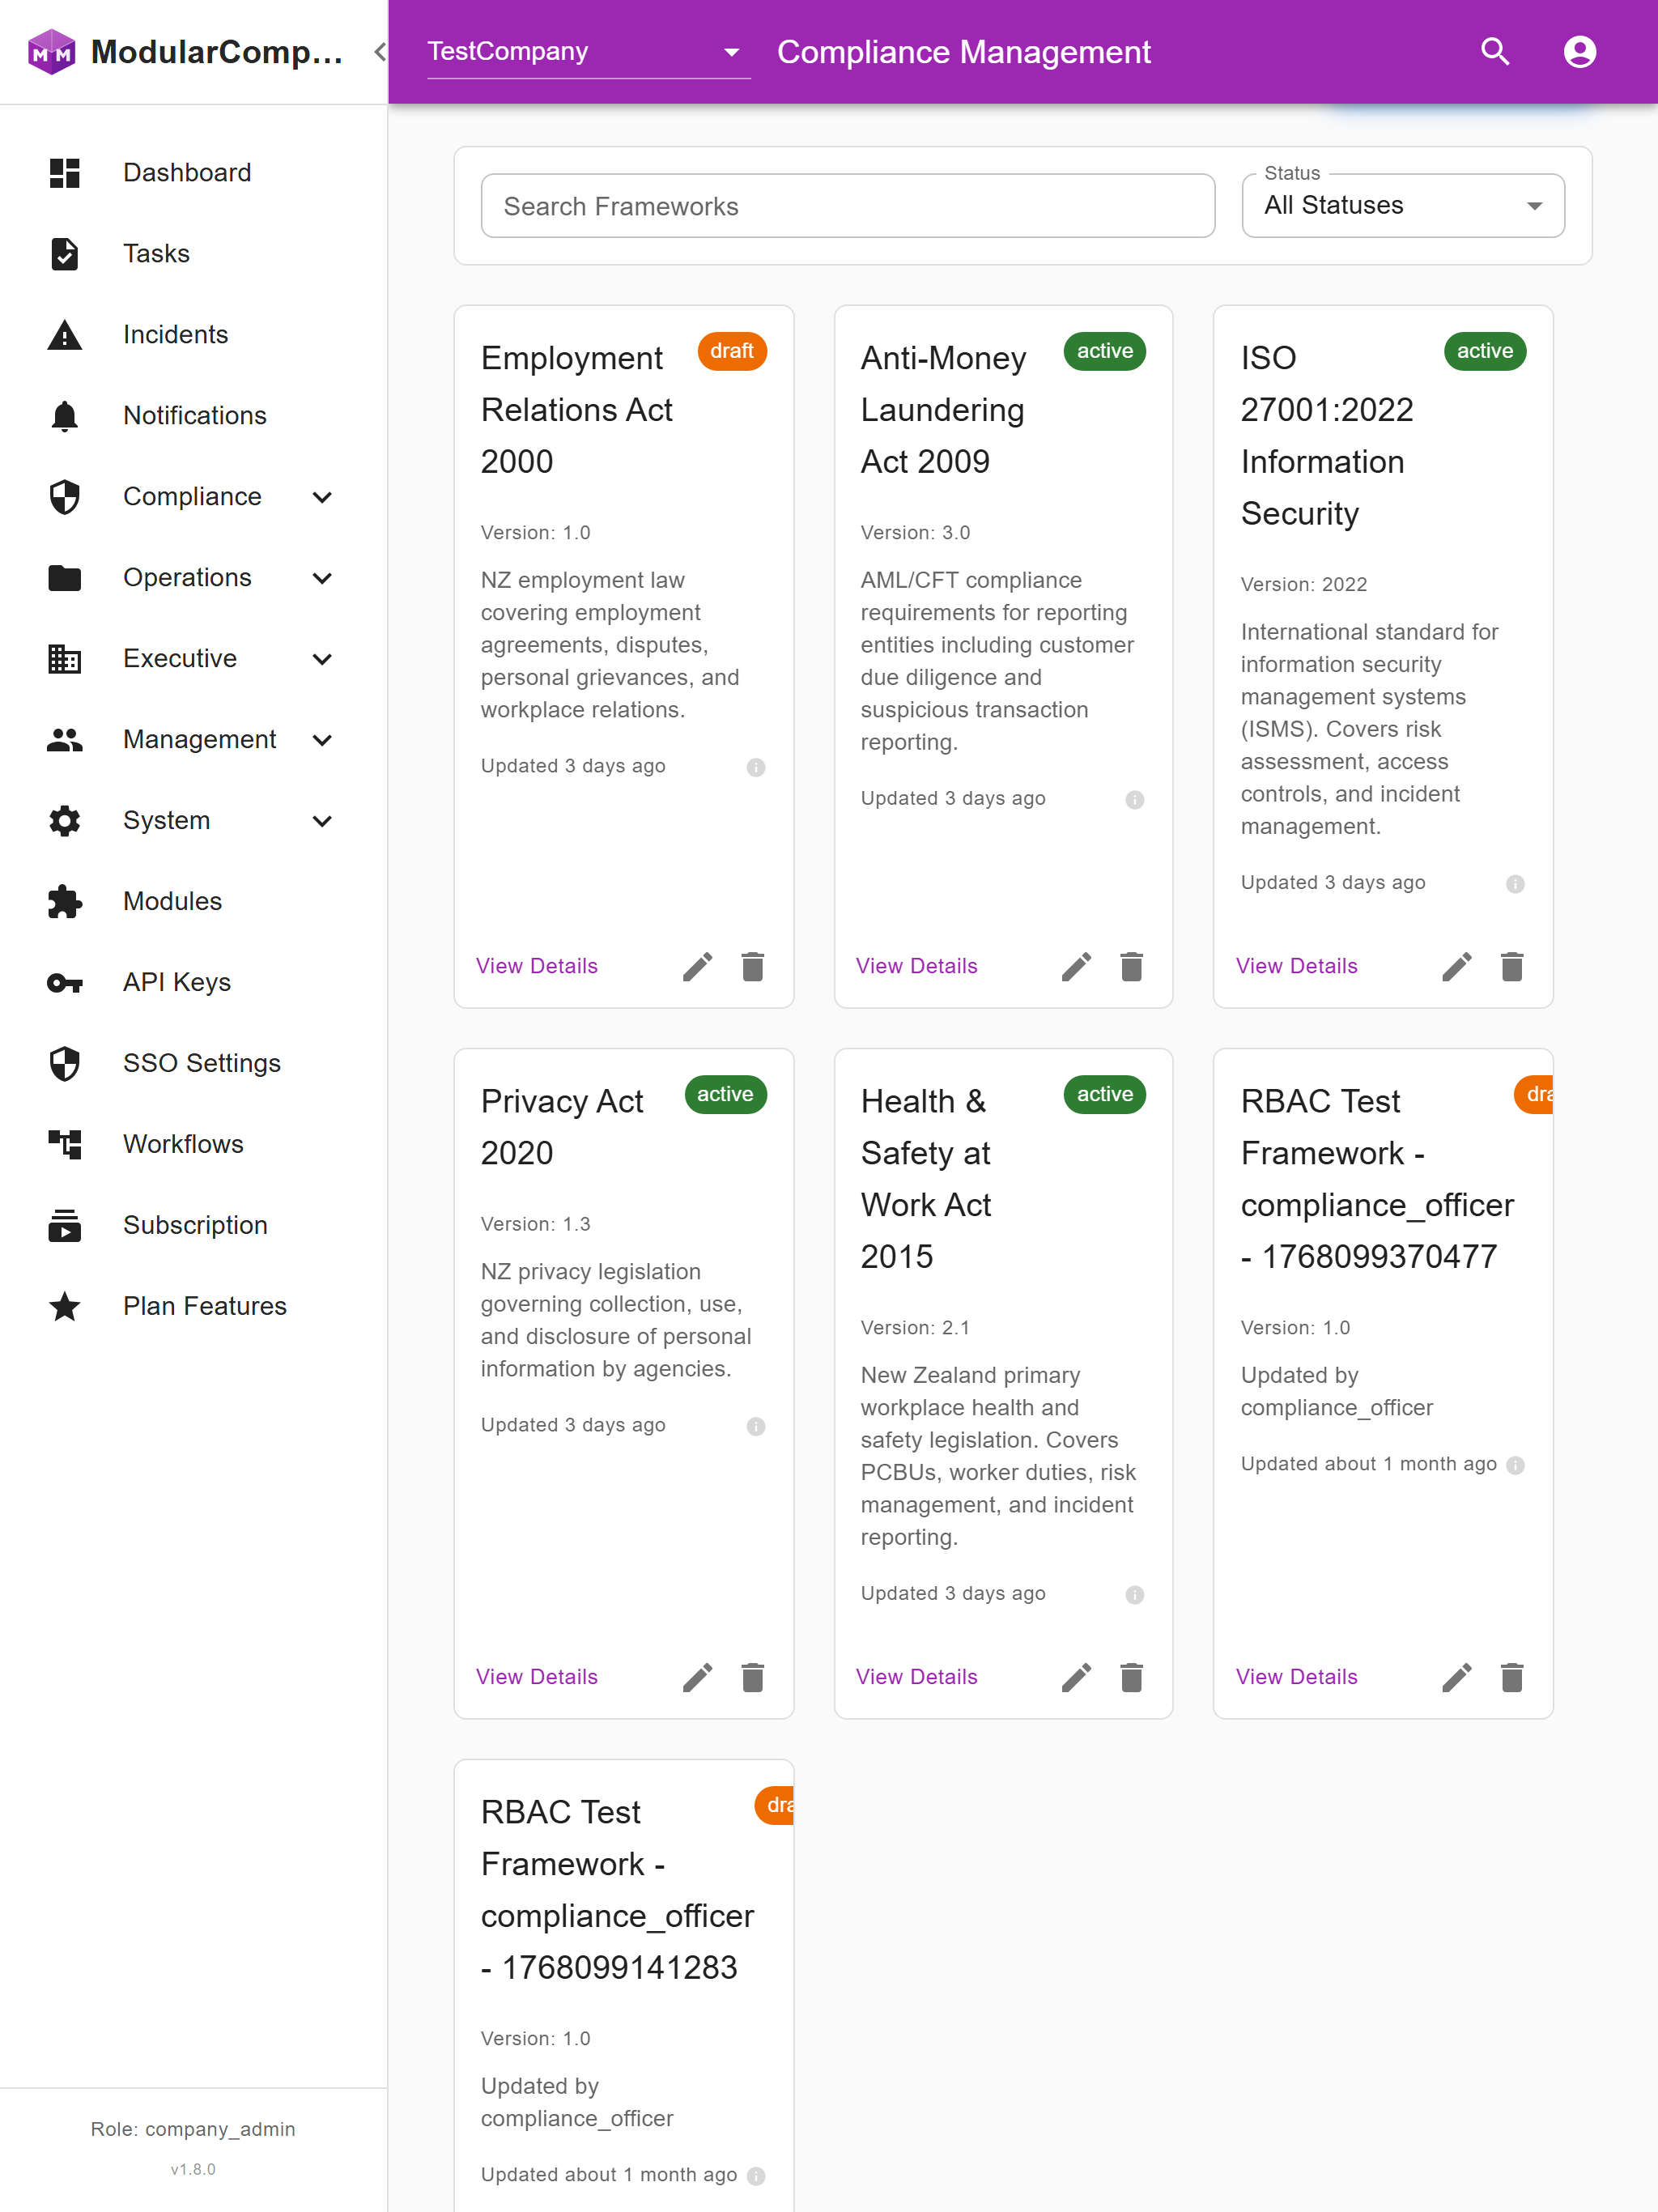Show info icon for Anti-Money Laundering card
The height and width of the screenshot is (2212, 1658).
[1135, 799]
